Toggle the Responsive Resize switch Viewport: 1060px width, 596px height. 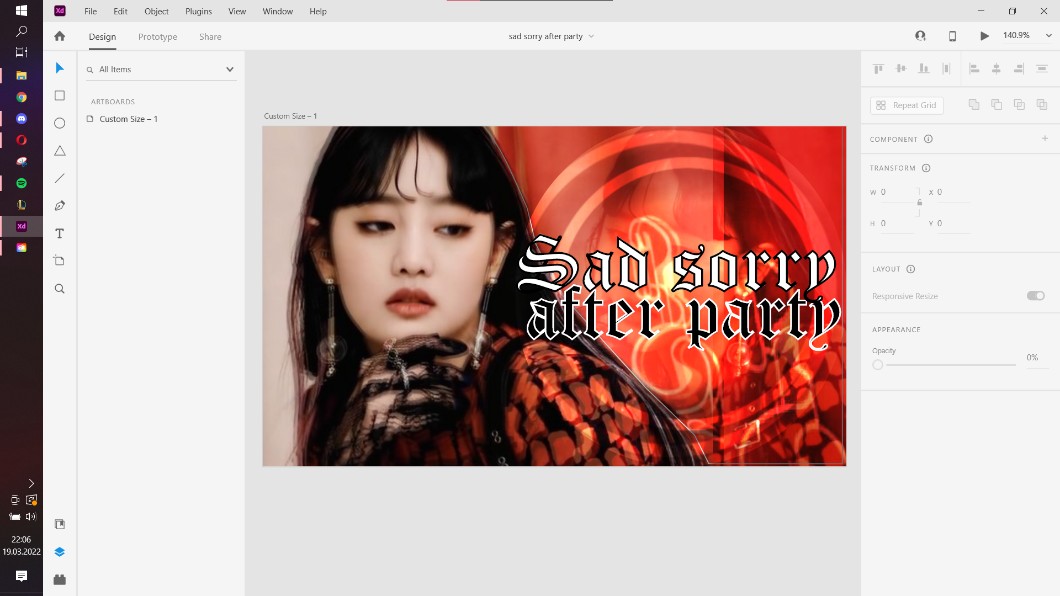click(x=1035, y=296)
